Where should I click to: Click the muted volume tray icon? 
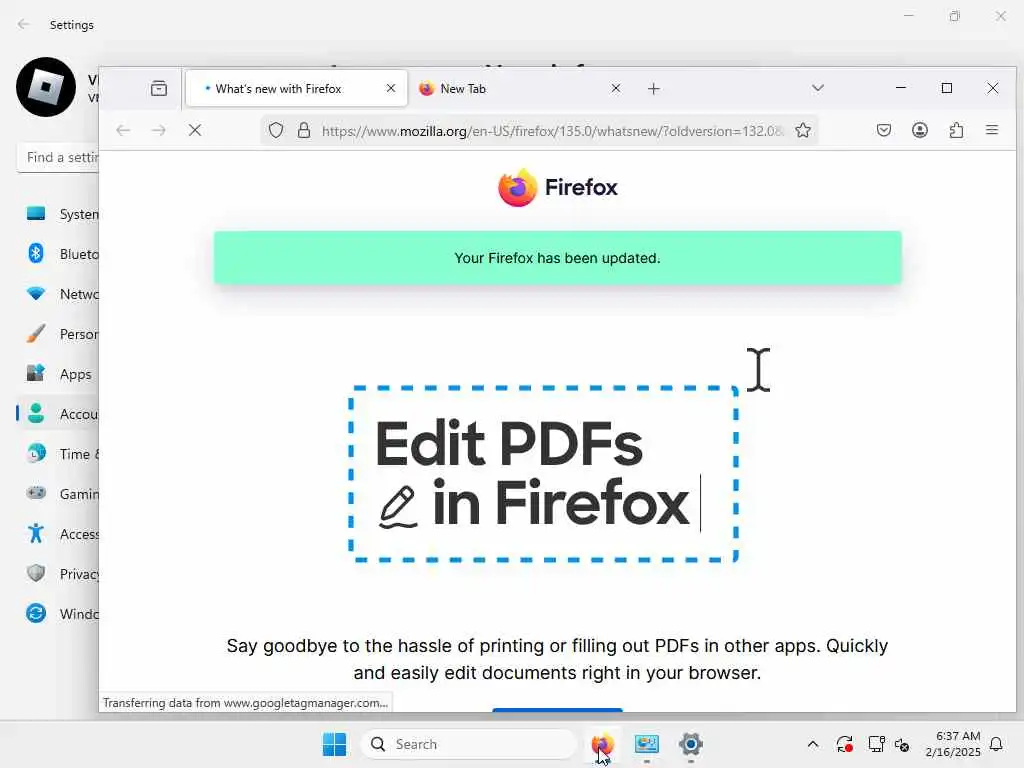(x=903, y=744)
